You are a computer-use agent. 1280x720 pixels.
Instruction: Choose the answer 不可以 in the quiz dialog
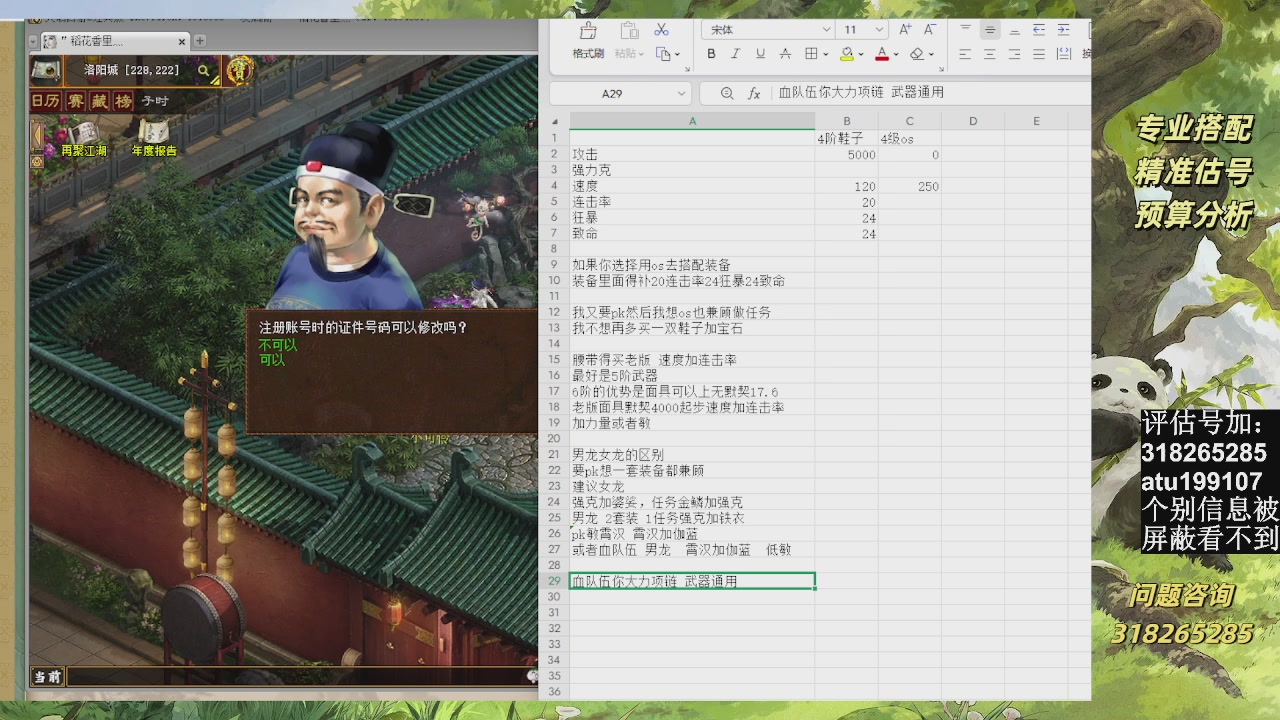click(x=278, y=344)
